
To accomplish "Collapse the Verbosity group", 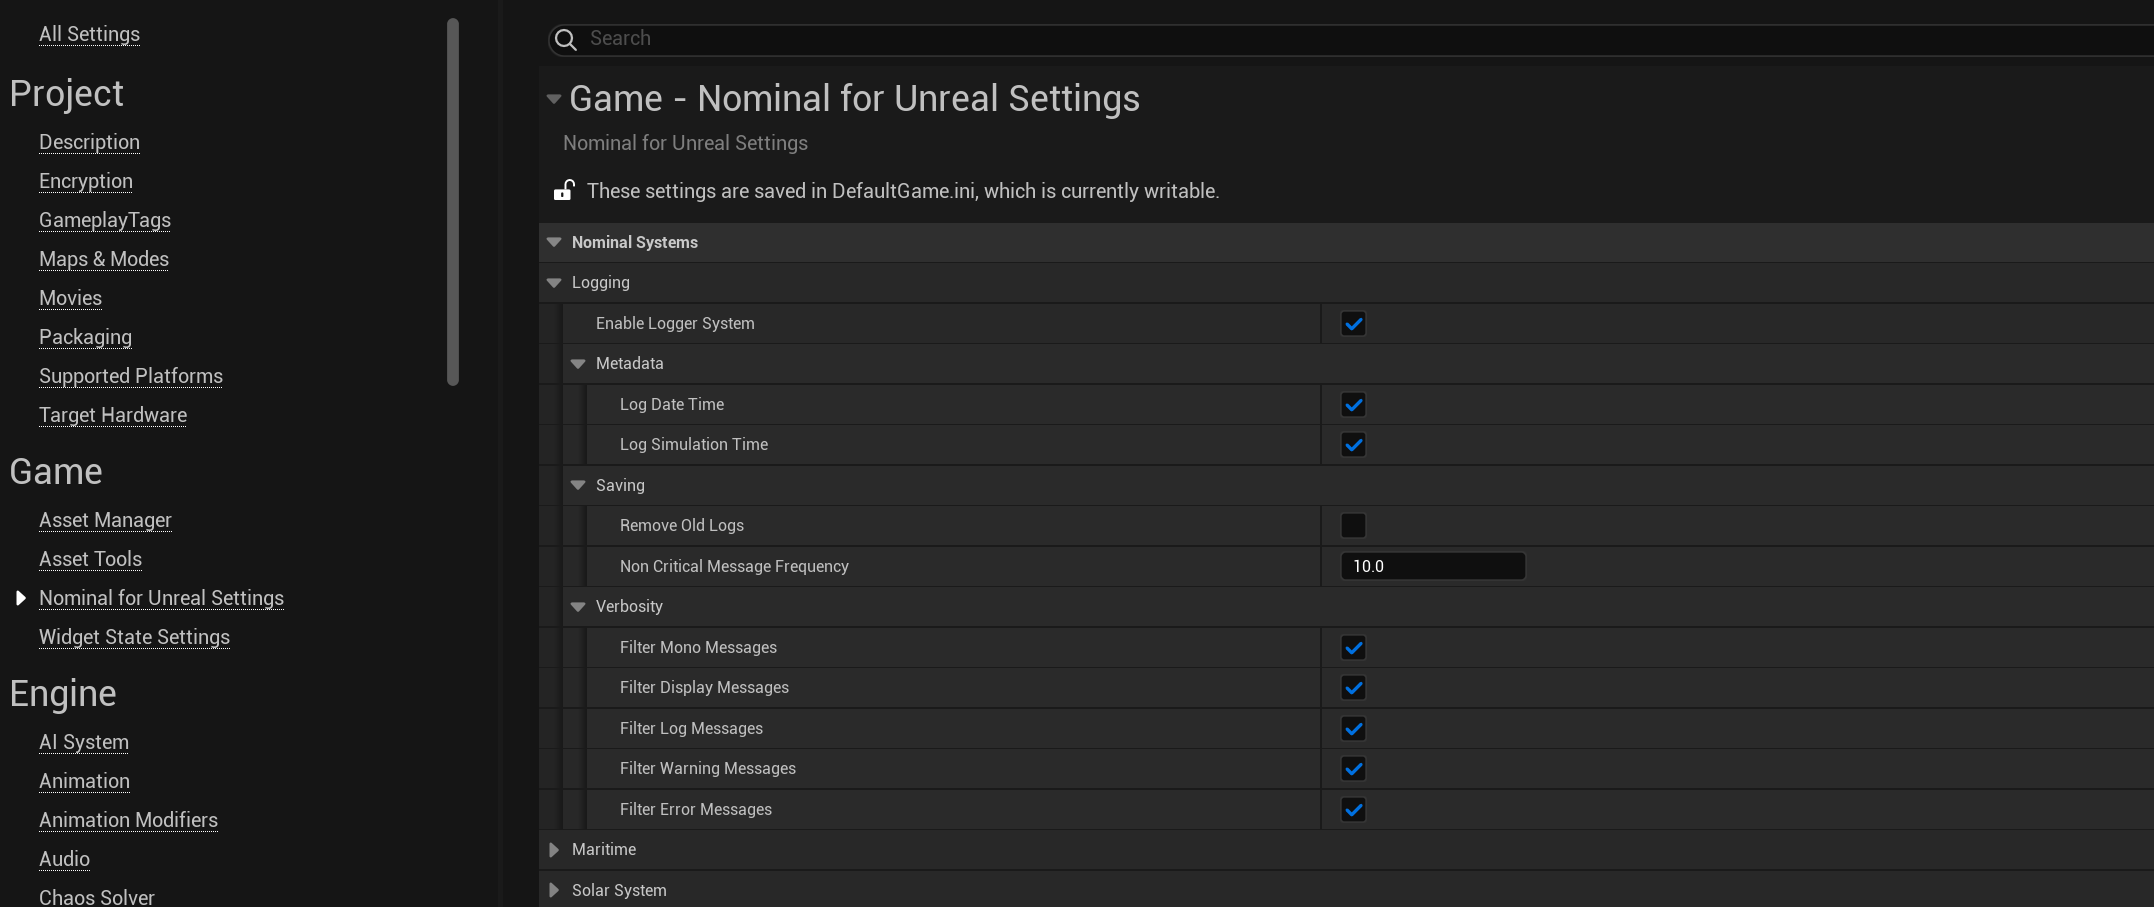I will [x=578, y=607].
